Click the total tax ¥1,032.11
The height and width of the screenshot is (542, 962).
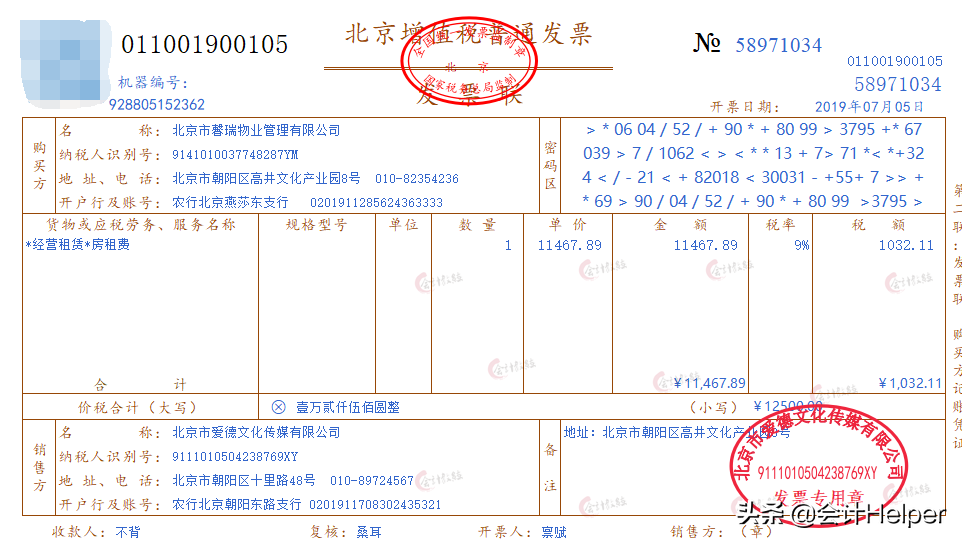pyautogui.click(x=910, y=384)
